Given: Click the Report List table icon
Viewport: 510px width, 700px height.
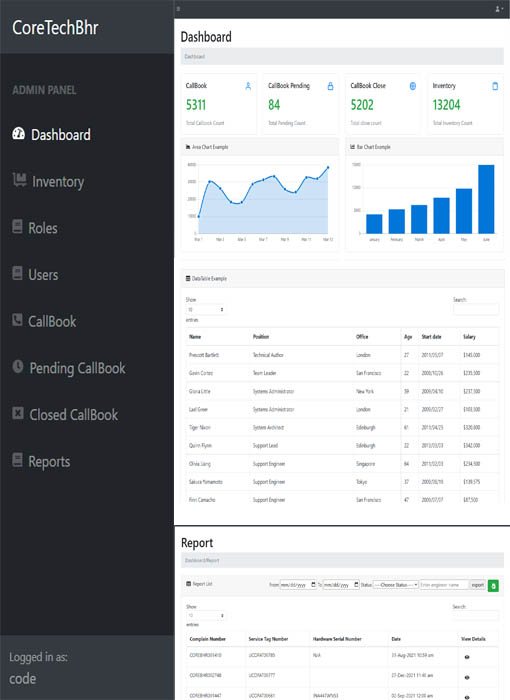Looking at the screenshot, I should (188, 584).
